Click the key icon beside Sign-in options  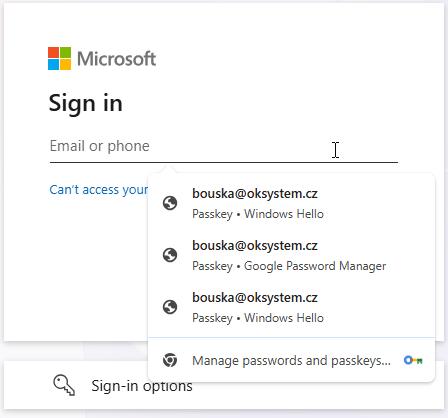click(64, 385)
